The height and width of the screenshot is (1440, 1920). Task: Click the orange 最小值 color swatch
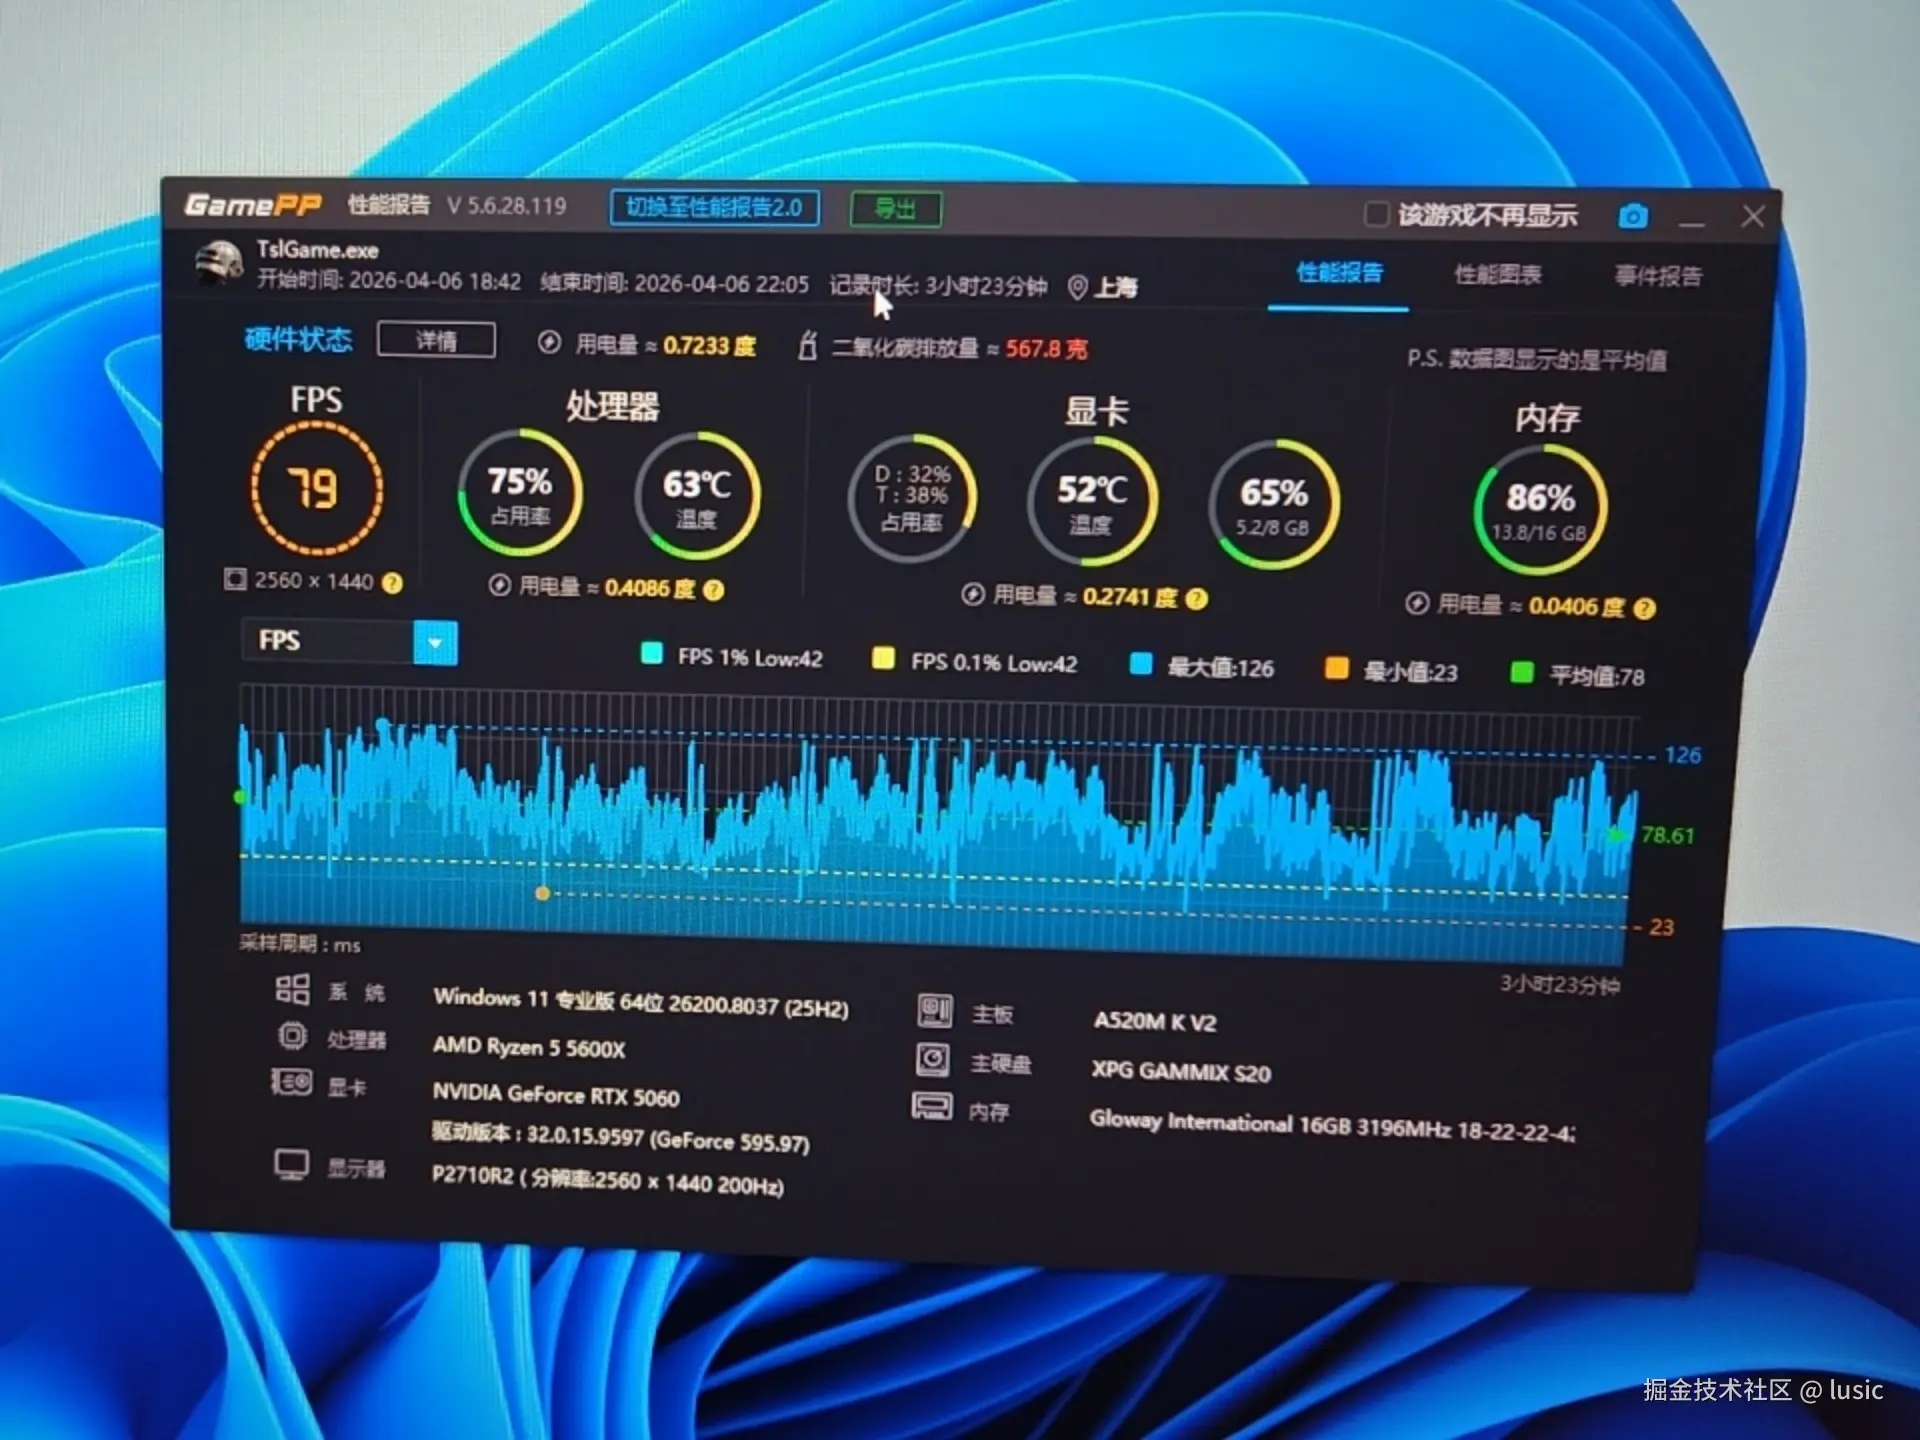[x=1336, y=669]
